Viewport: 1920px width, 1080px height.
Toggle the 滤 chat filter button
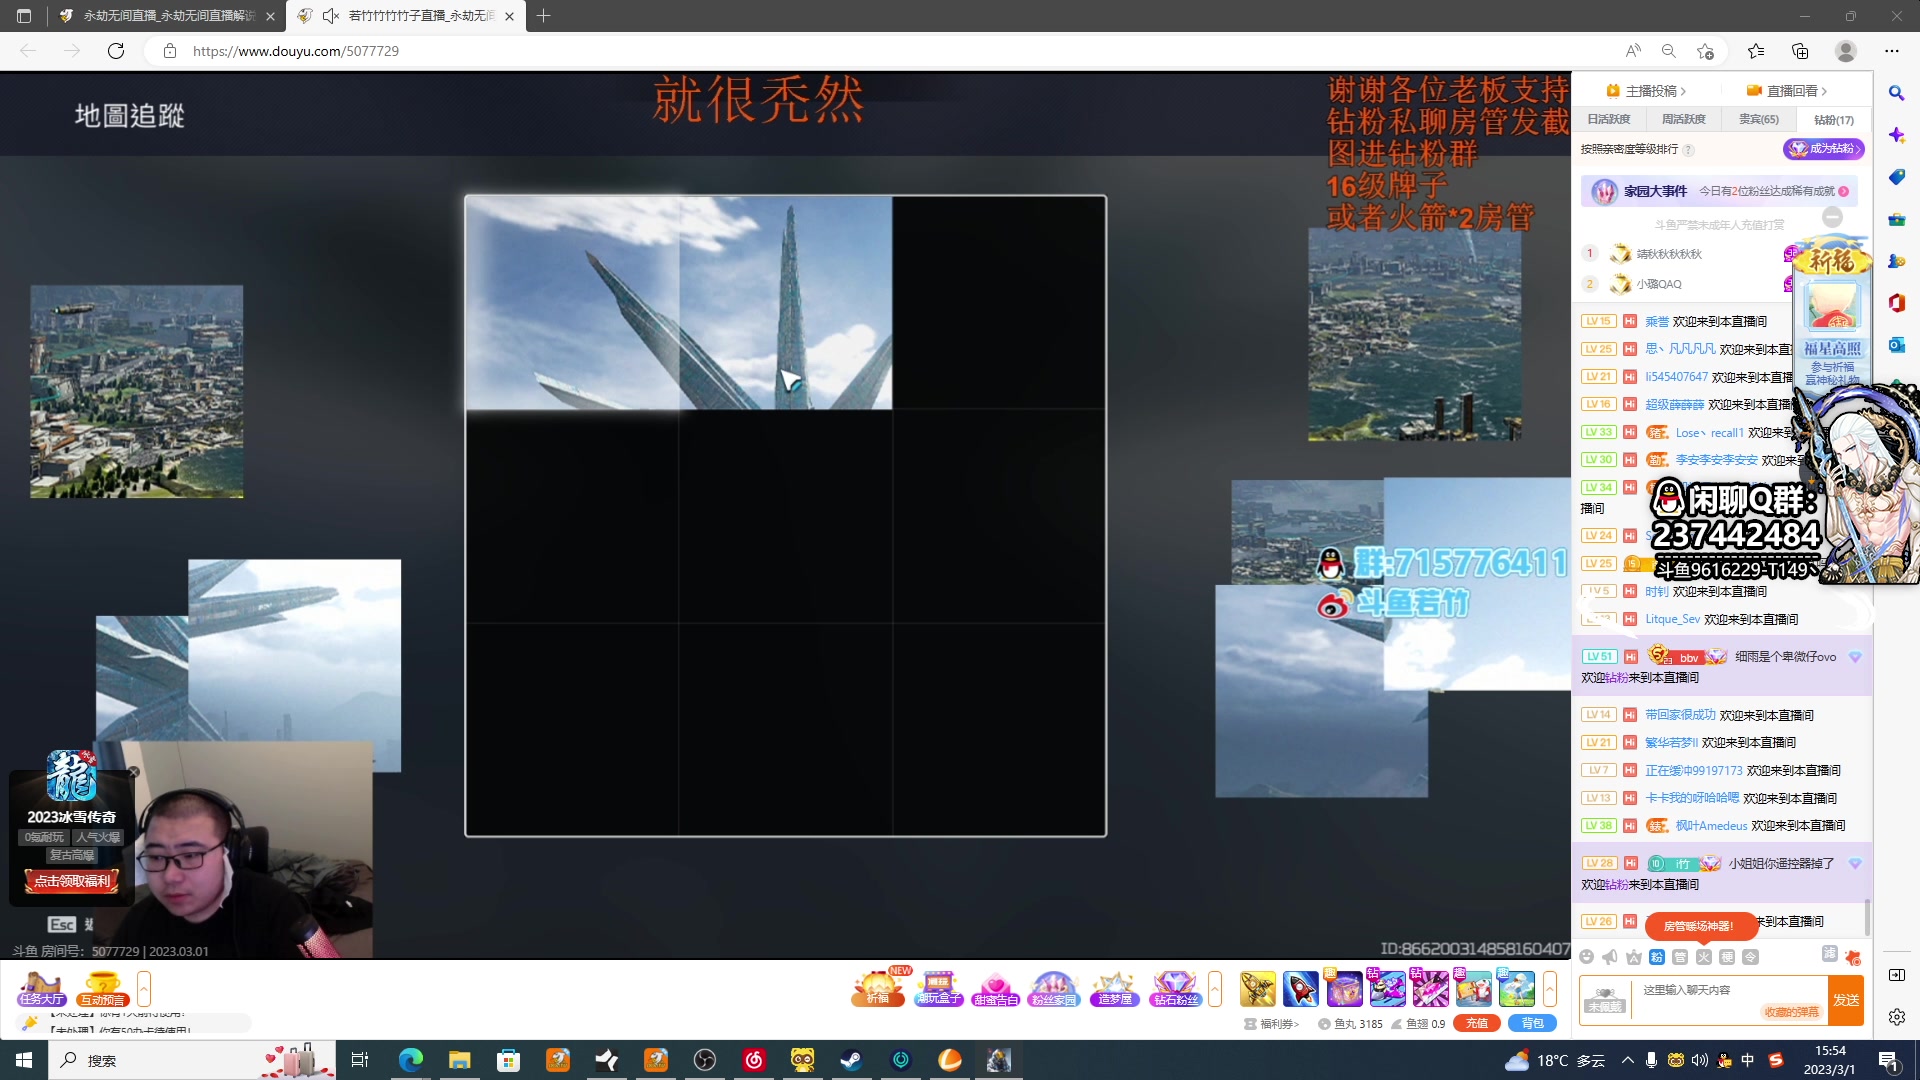pyautogui.click(x=1829, y=954)
